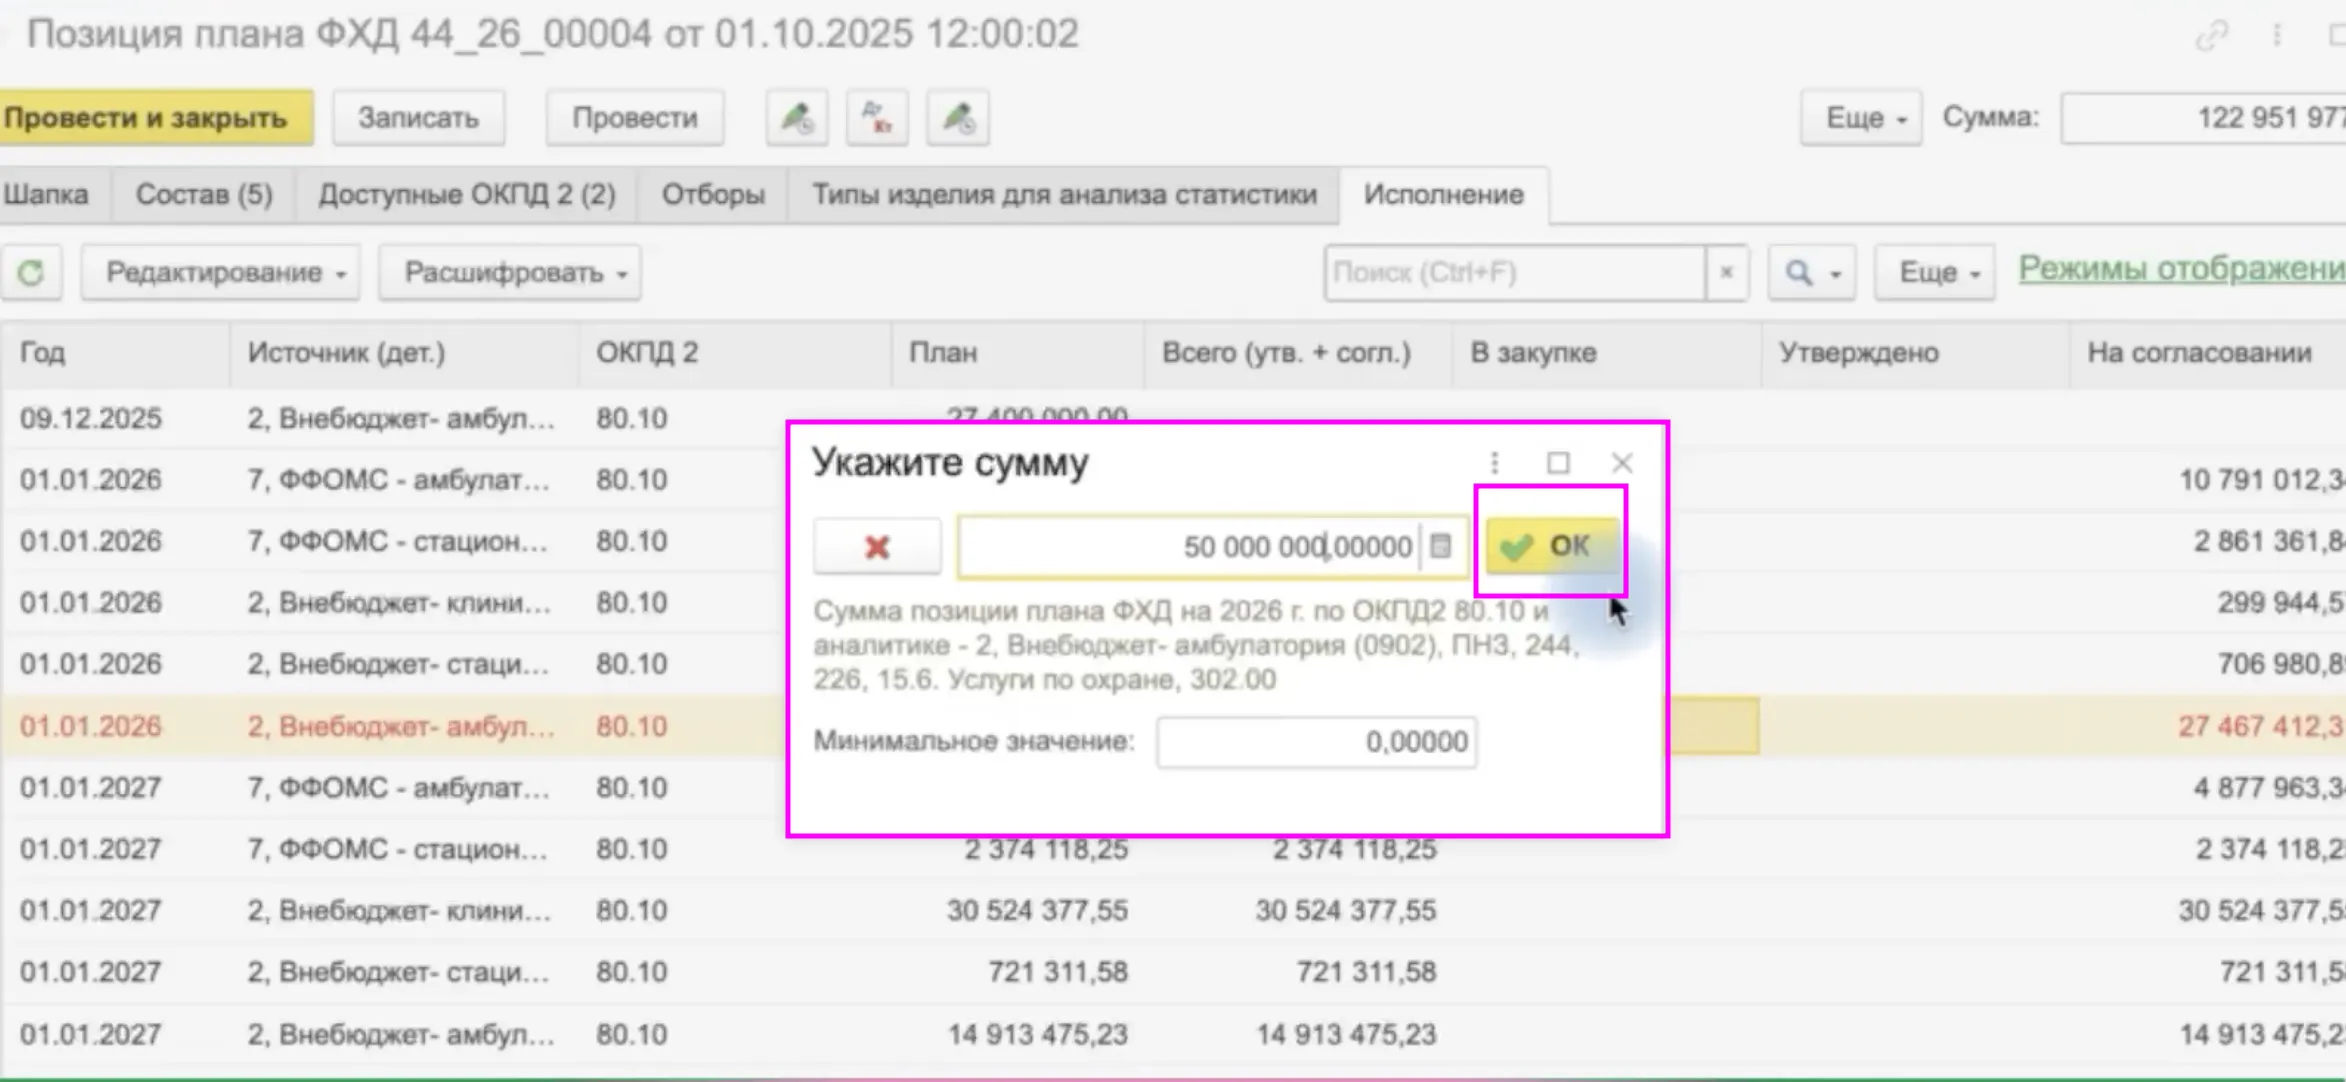The image size is (2346, 1082).
Task: Click the Минимальное значение field
Action: point(1316,742)
